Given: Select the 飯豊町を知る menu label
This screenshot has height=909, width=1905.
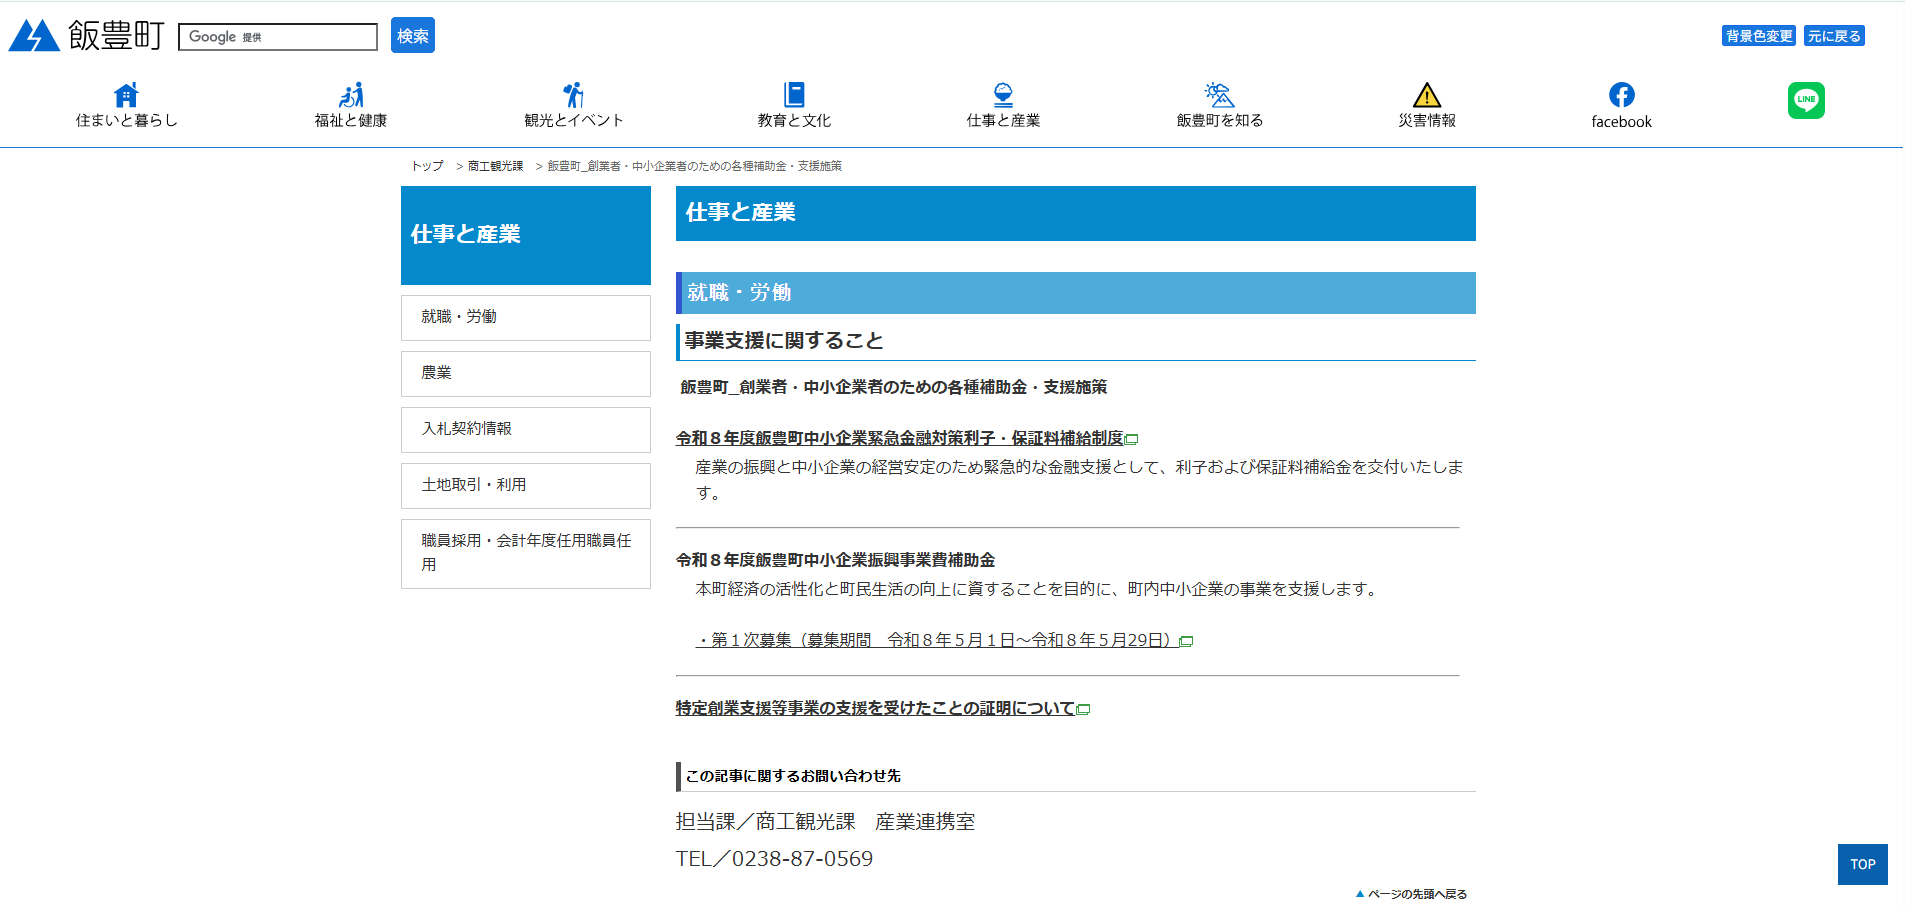Looking at the screenshot, I should [x=1220, y=120].
